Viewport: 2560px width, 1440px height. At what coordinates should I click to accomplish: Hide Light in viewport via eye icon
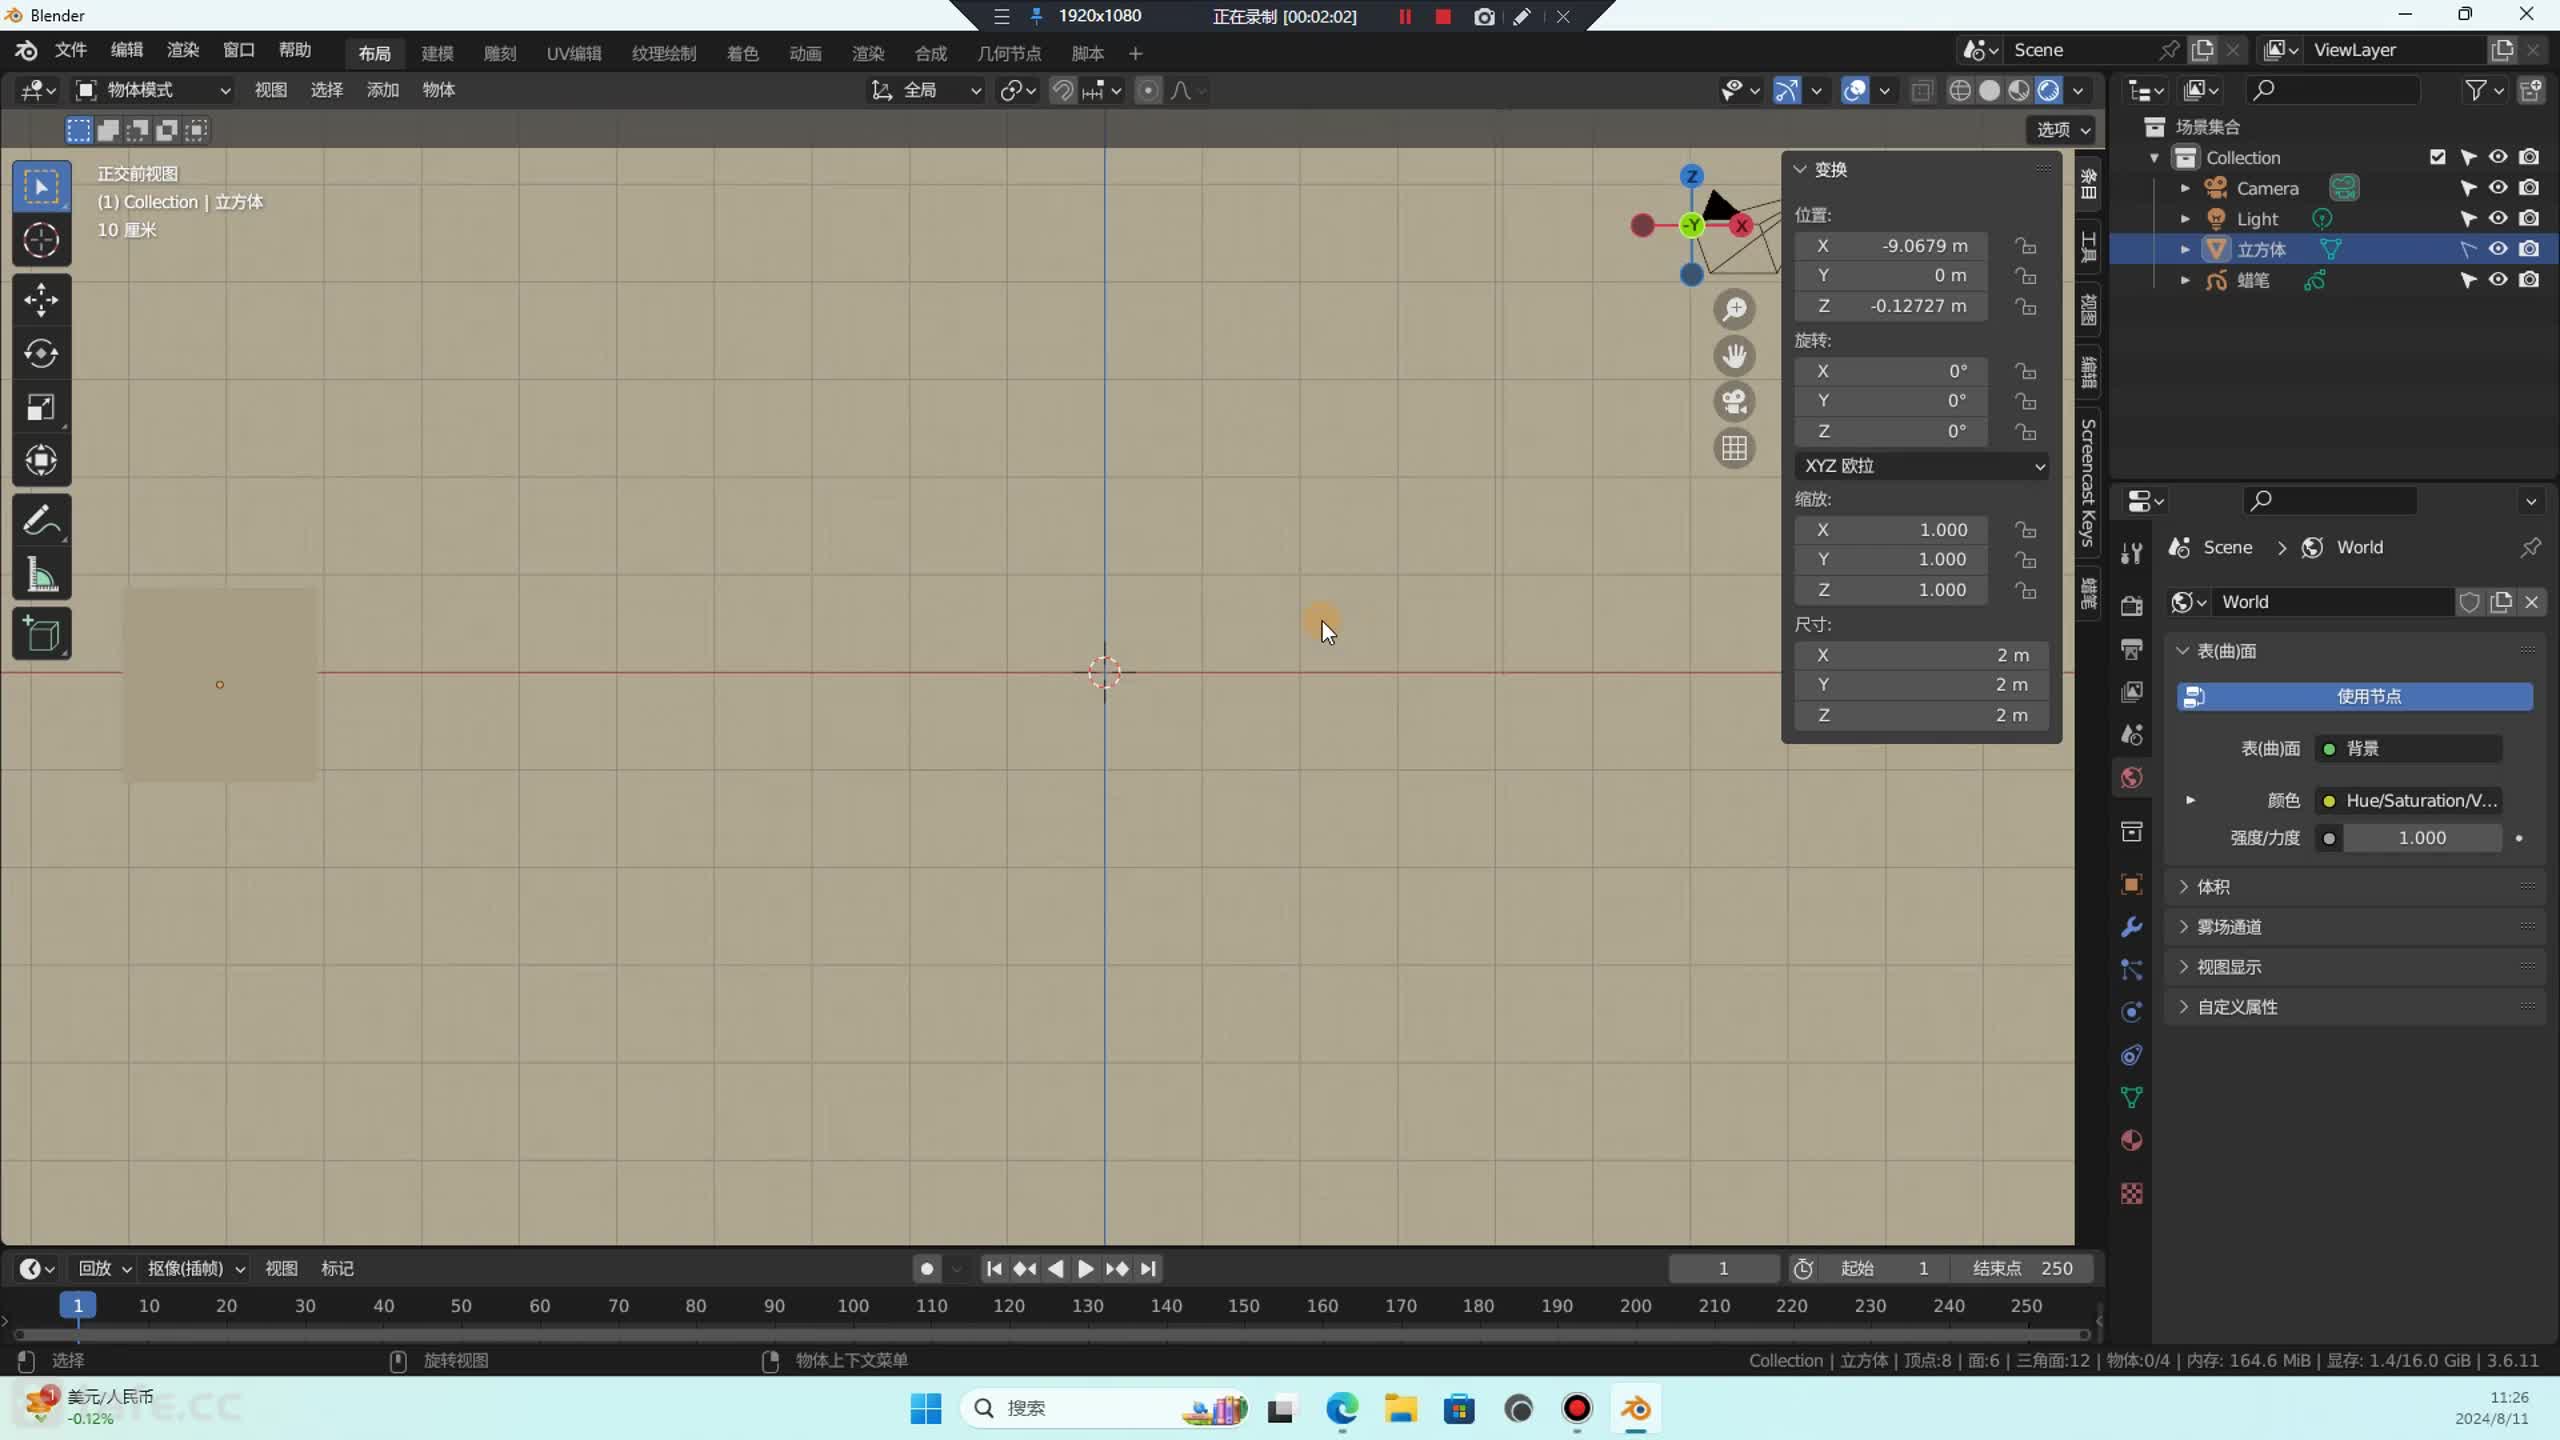click(2498, 218)
